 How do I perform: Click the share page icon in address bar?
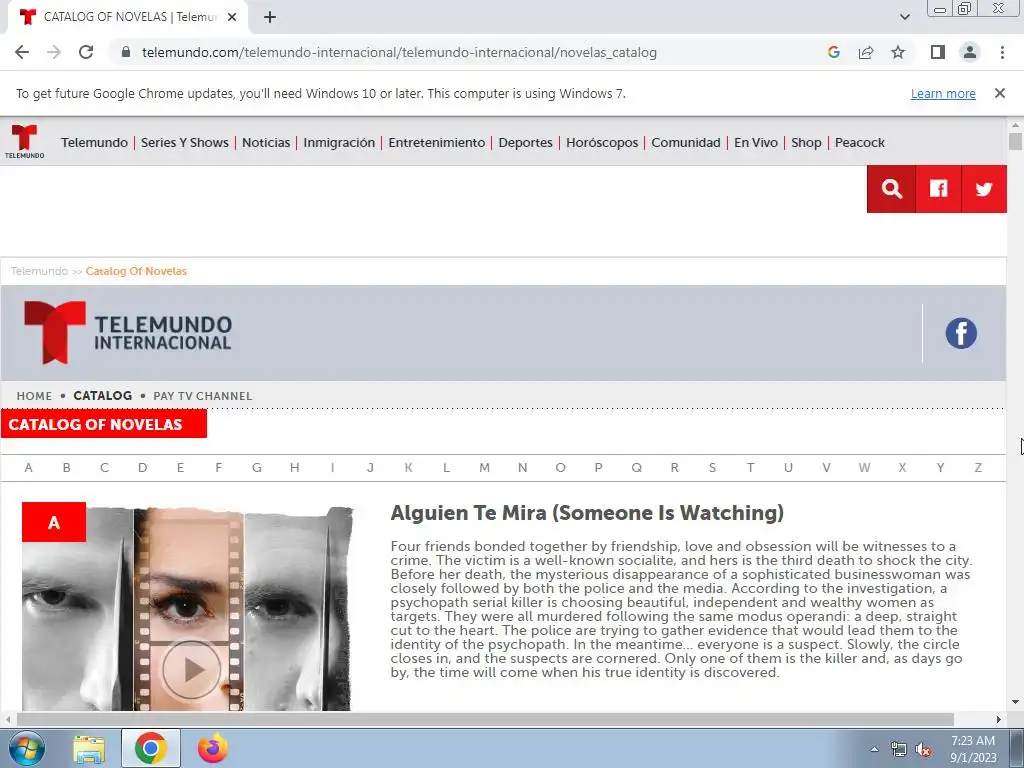pyautogui.click(x=866, y=52)
